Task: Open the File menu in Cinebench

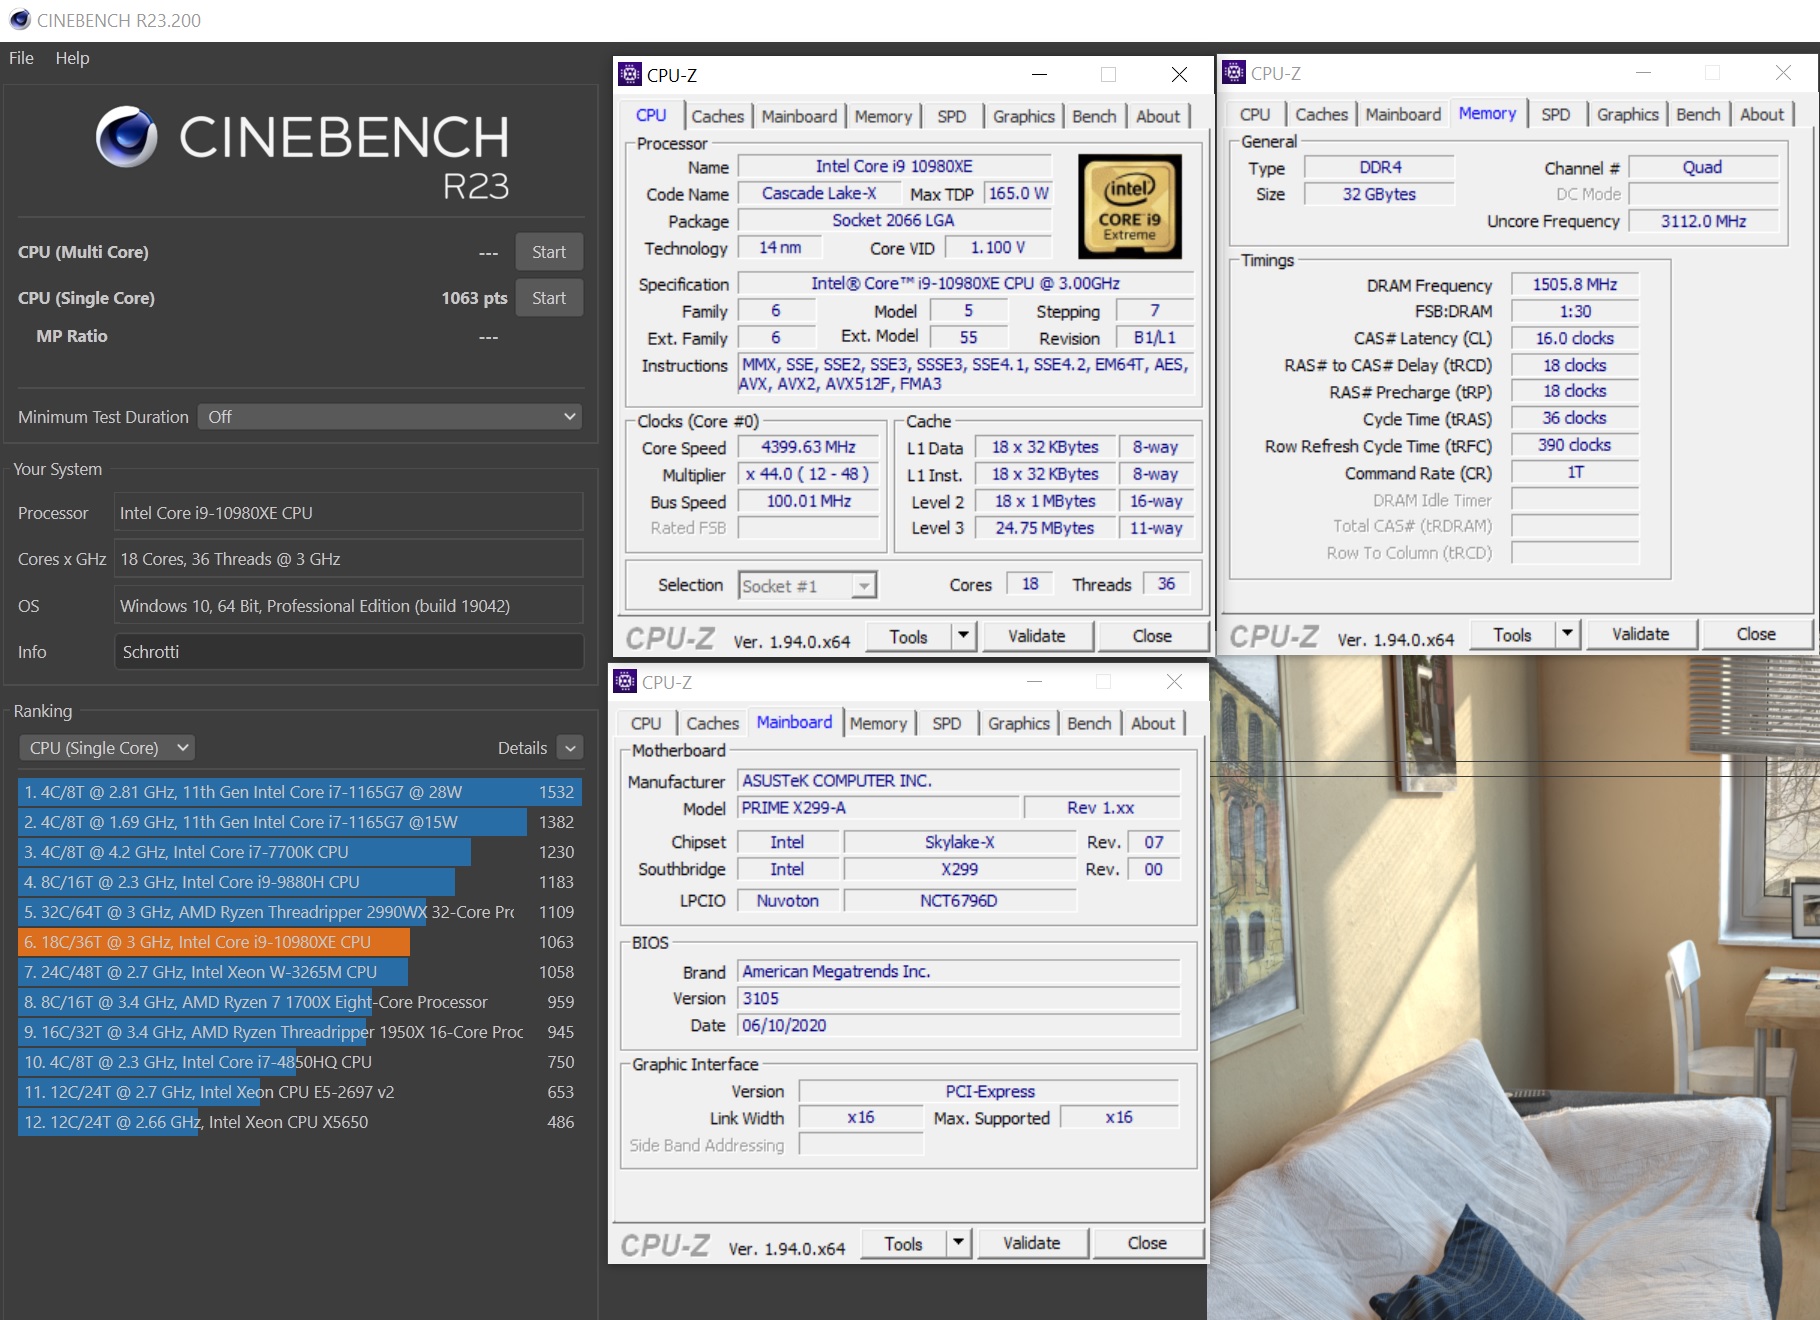Action: [x=21, y=58]
